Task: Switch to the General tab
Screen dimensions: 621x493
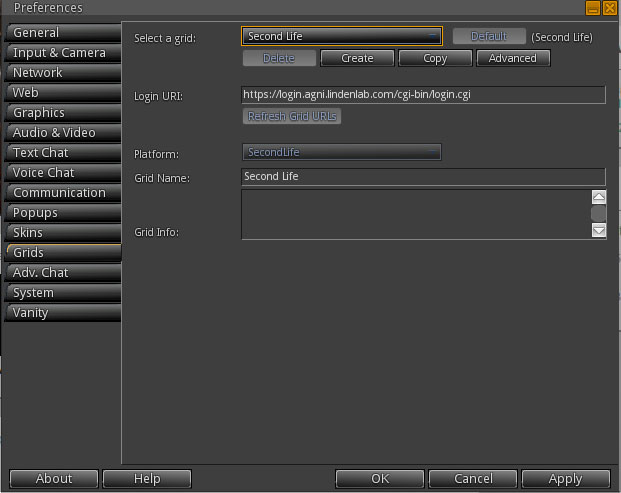Action: [x=63, y=32]
